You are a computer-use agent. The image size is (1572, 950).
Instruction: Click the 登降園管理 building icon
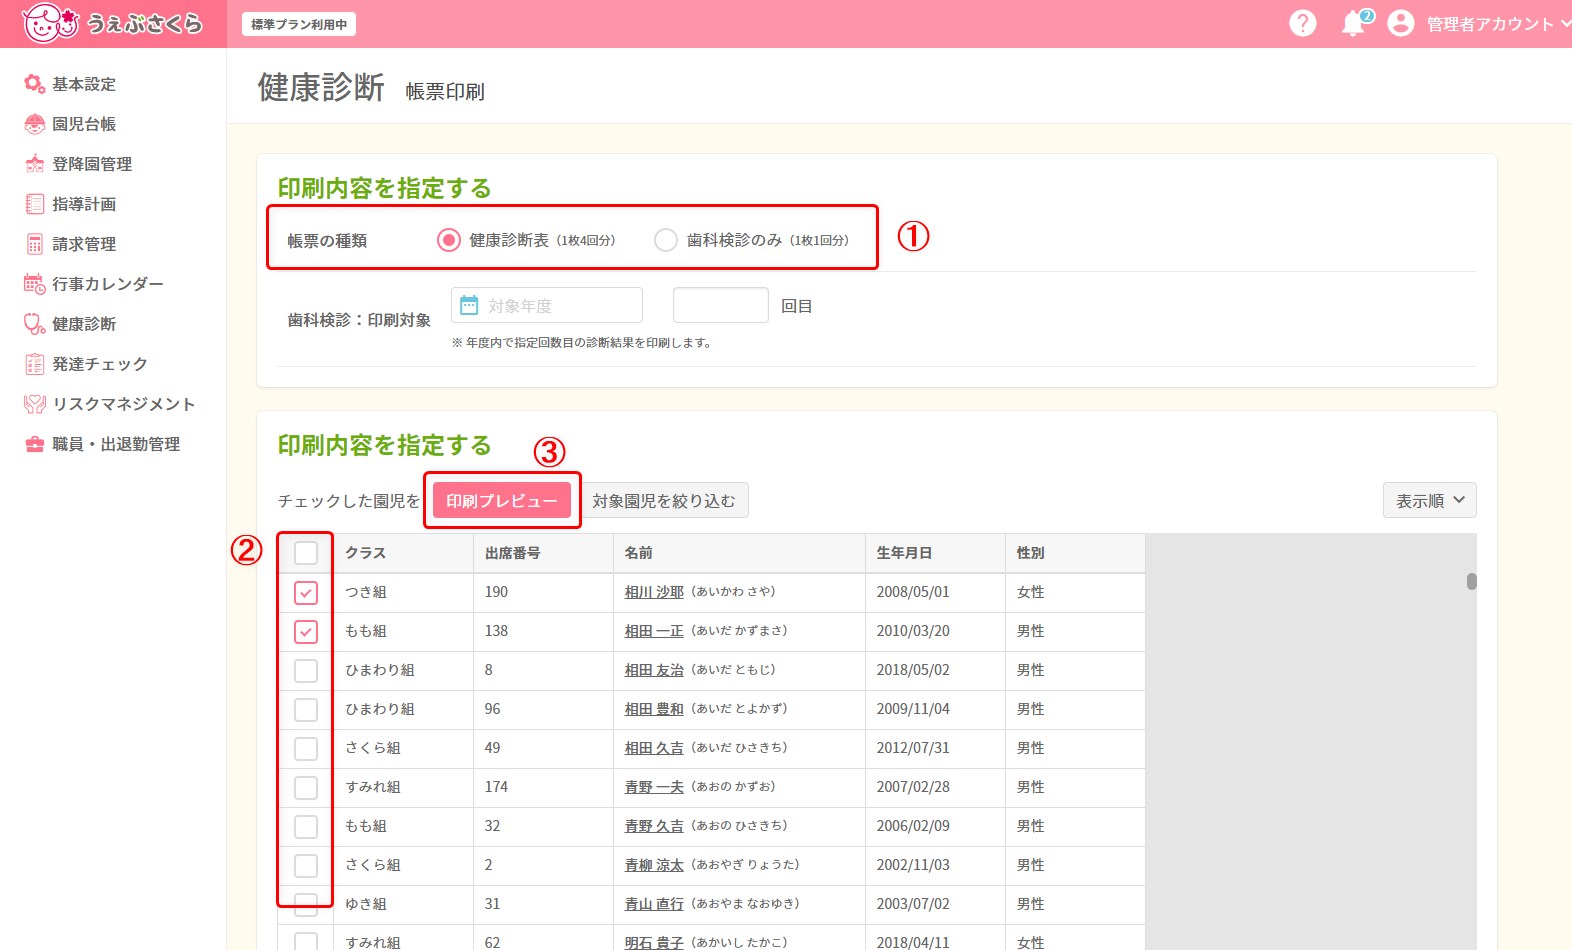click(35, 164)
